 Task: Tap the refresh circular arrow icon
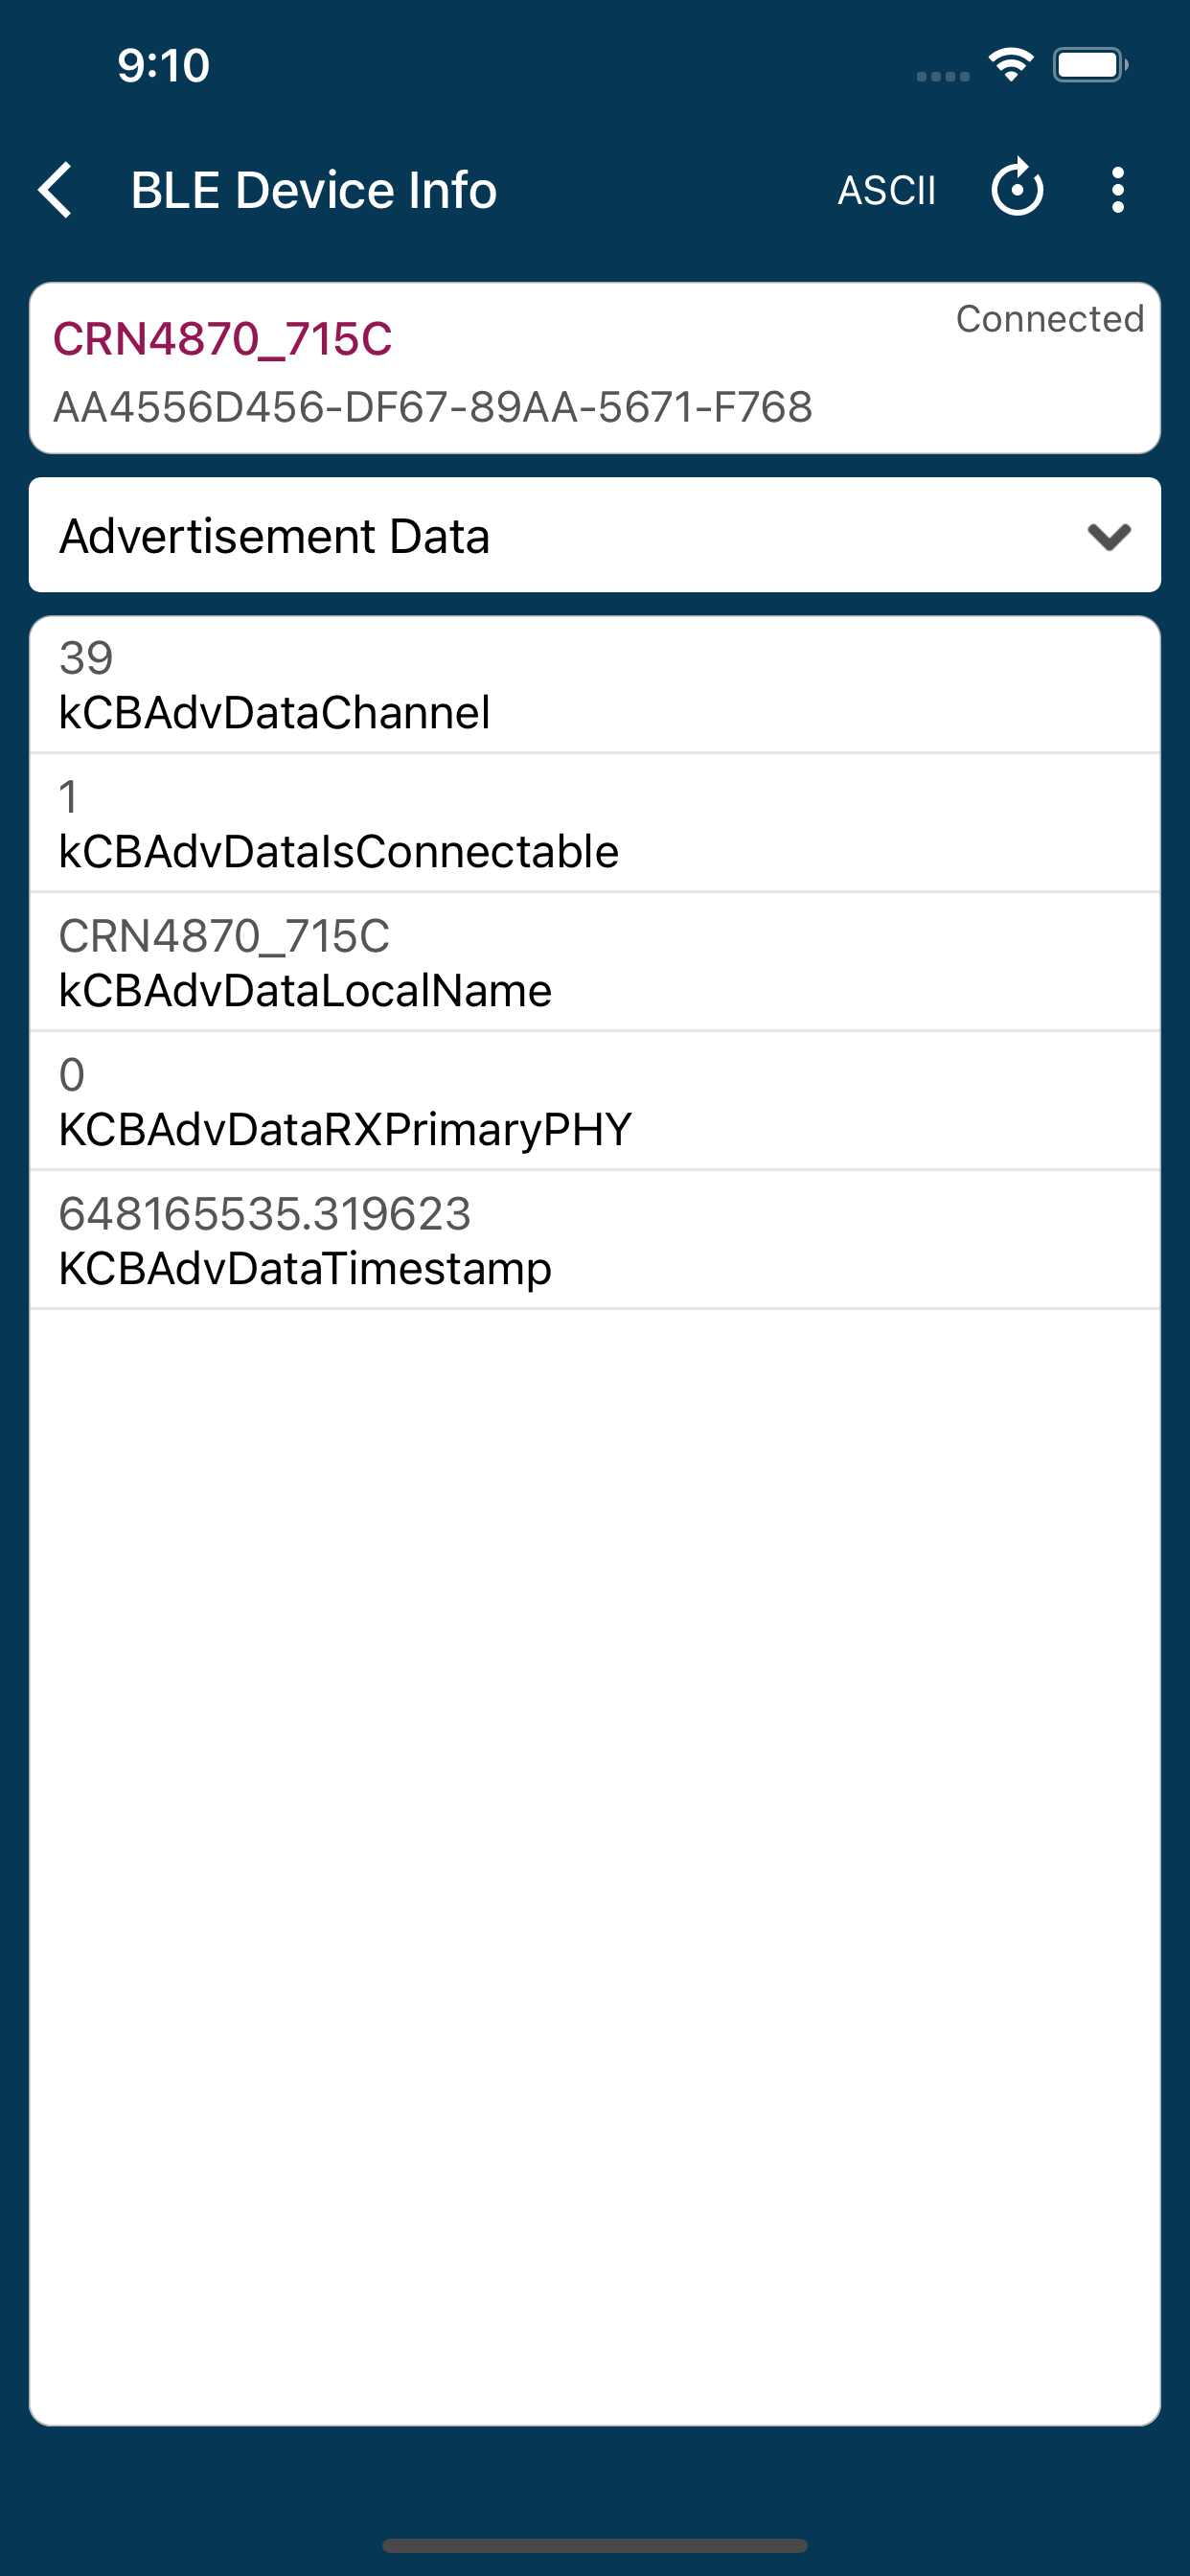coord(1017,188)
